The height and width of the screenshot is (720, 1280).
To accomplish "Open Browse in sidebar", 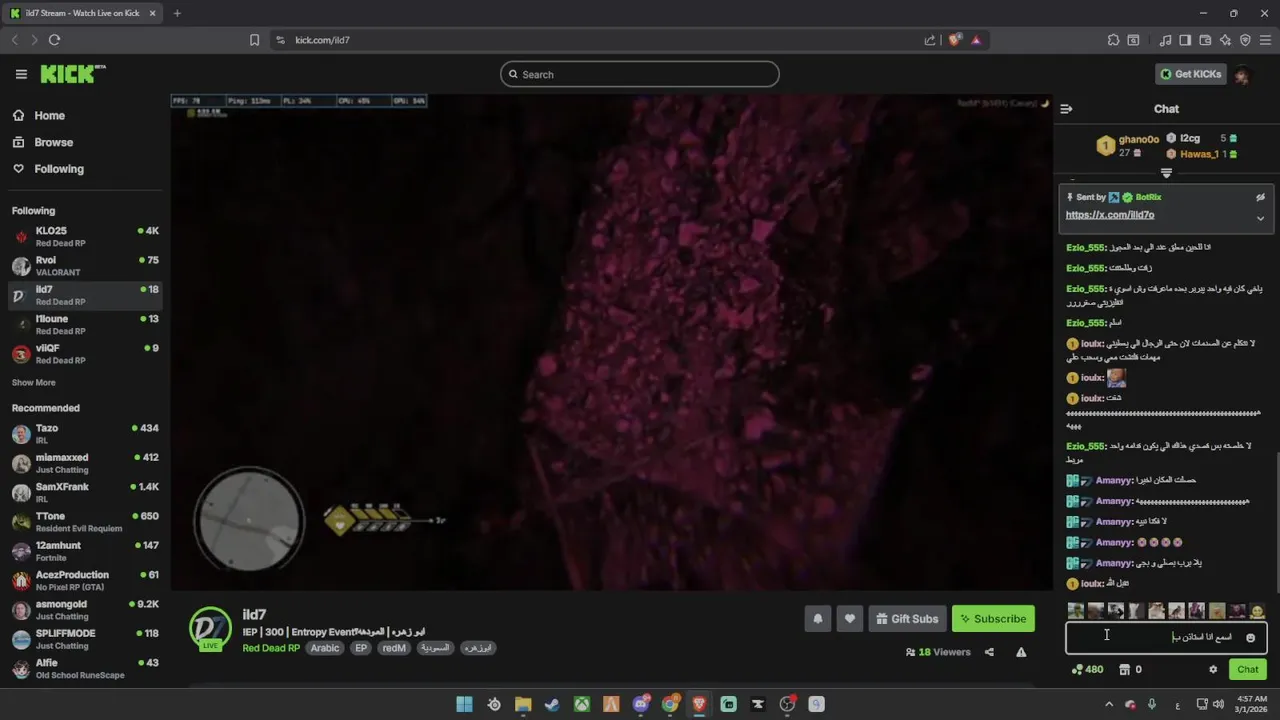I will (x=53, y=142).
